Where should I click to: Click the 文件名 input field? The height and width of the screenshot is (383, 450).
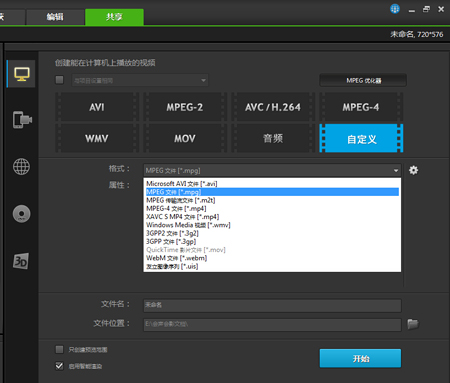272,305
